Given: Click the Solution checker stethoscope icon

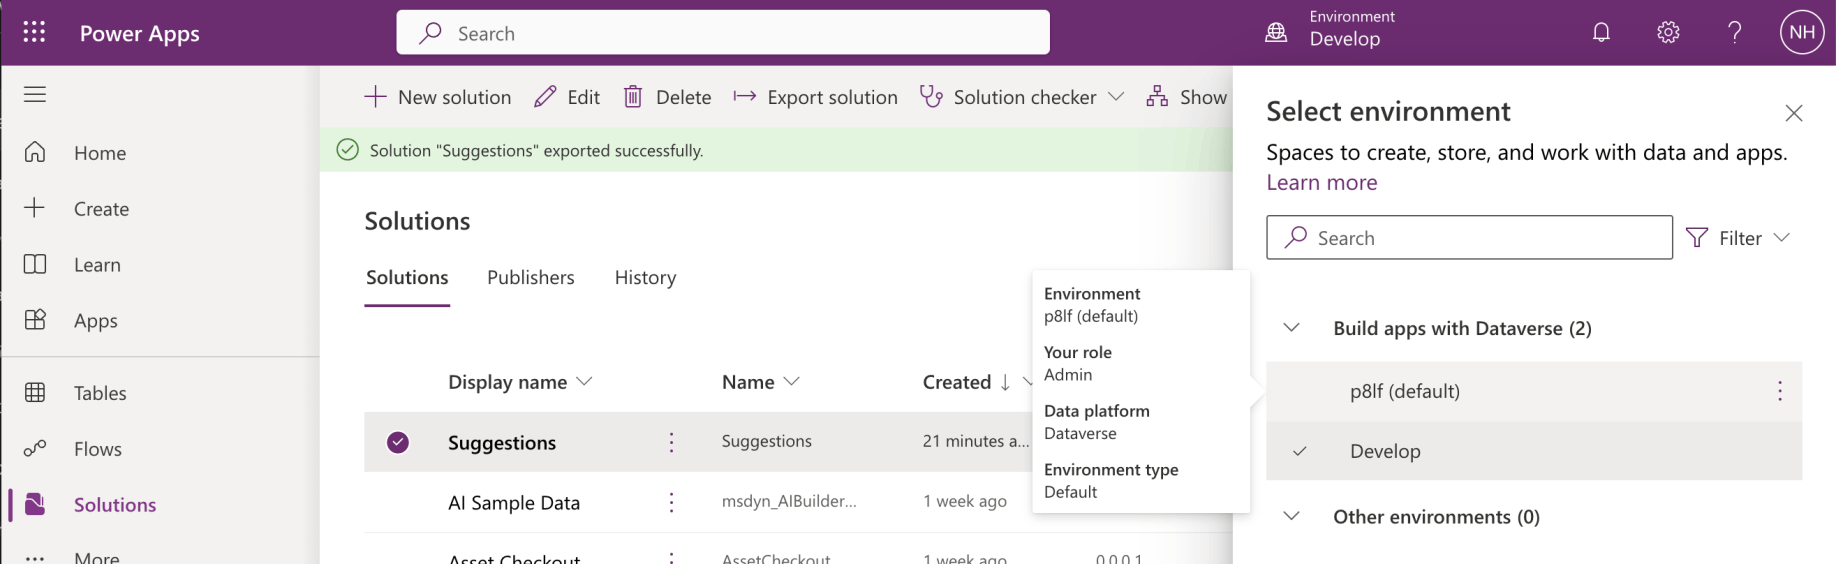Looking at the screenshot, I should click(931, 97).
